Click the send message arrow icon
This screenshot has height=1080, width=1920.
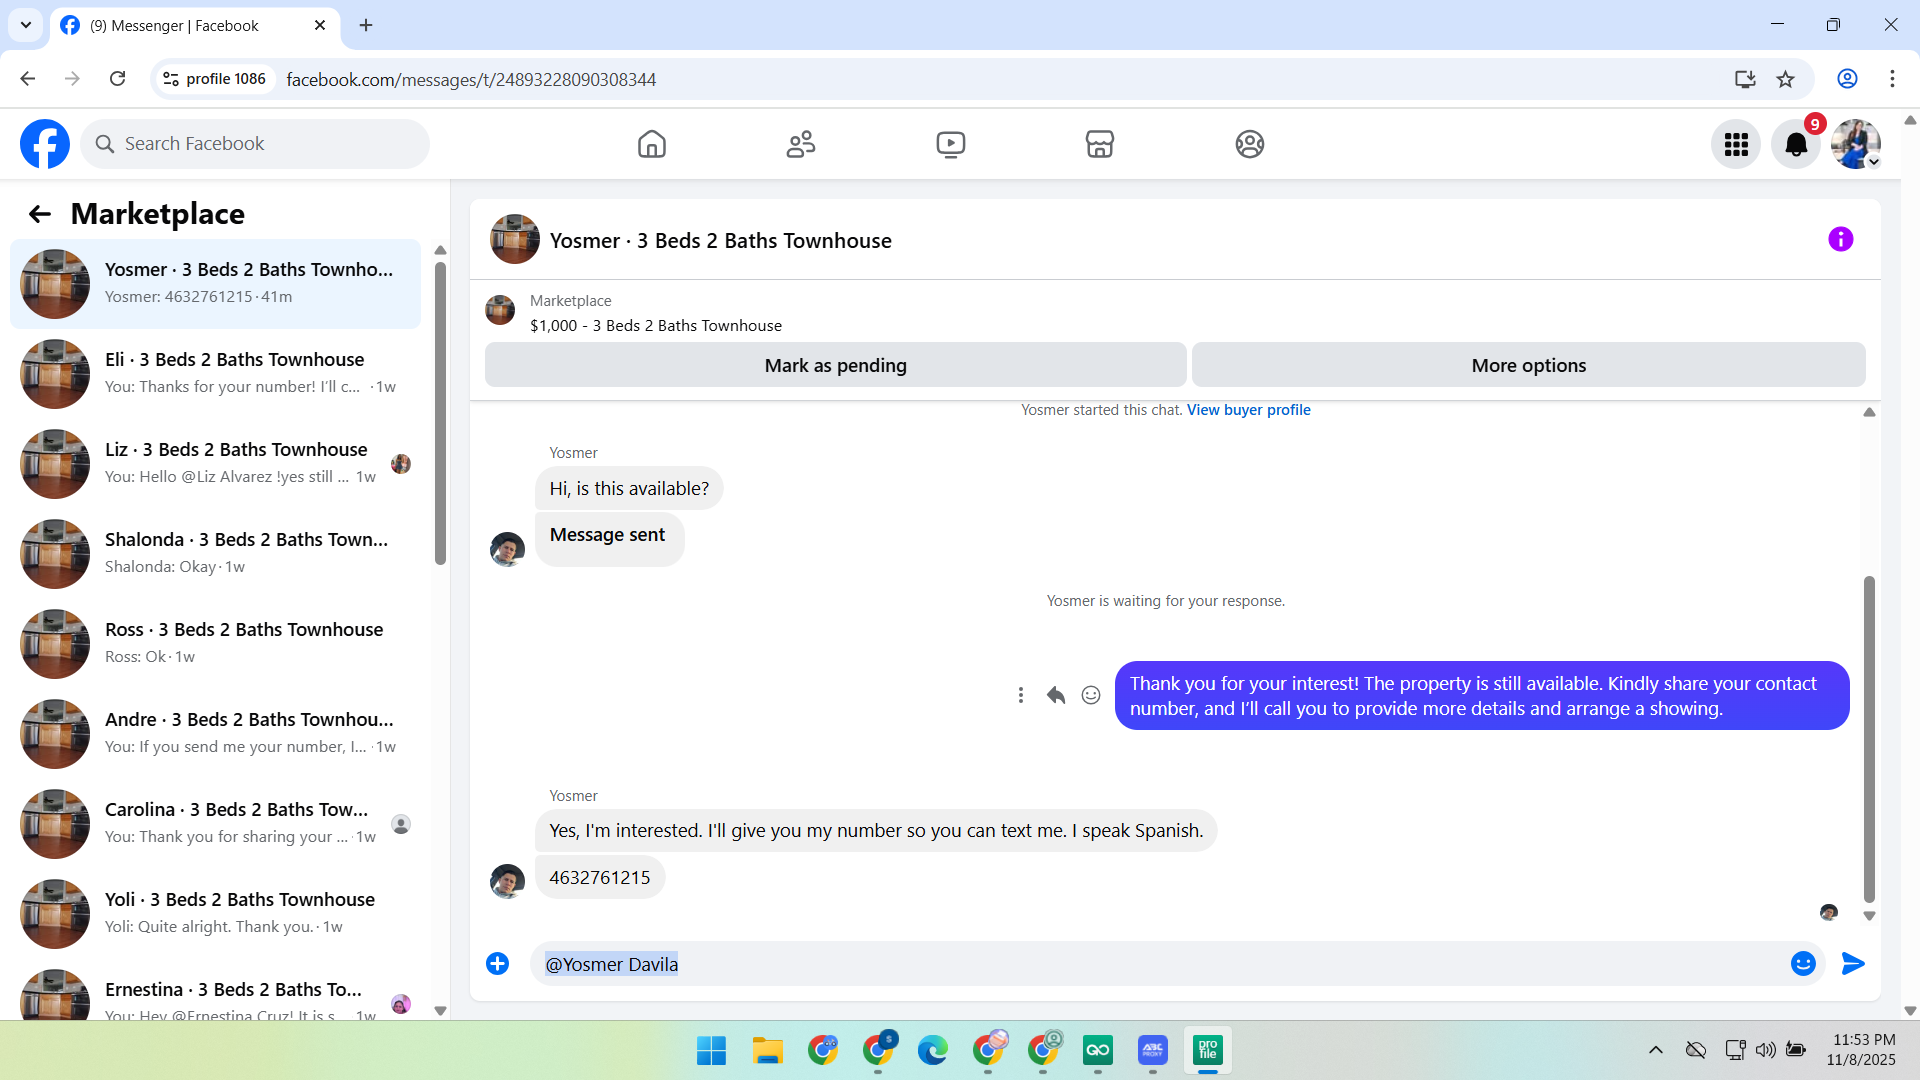pyautogui.click(x=1853, y=963)
